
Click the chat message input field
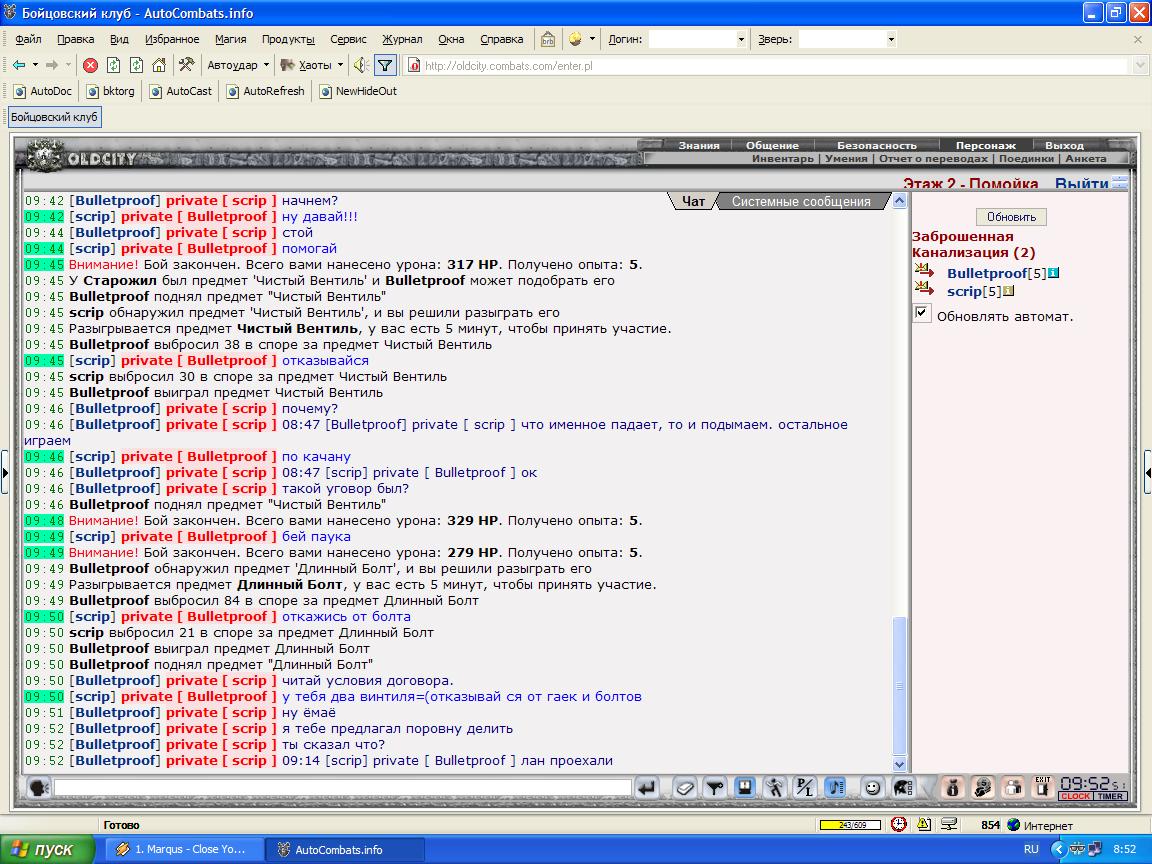coord(342,788)
